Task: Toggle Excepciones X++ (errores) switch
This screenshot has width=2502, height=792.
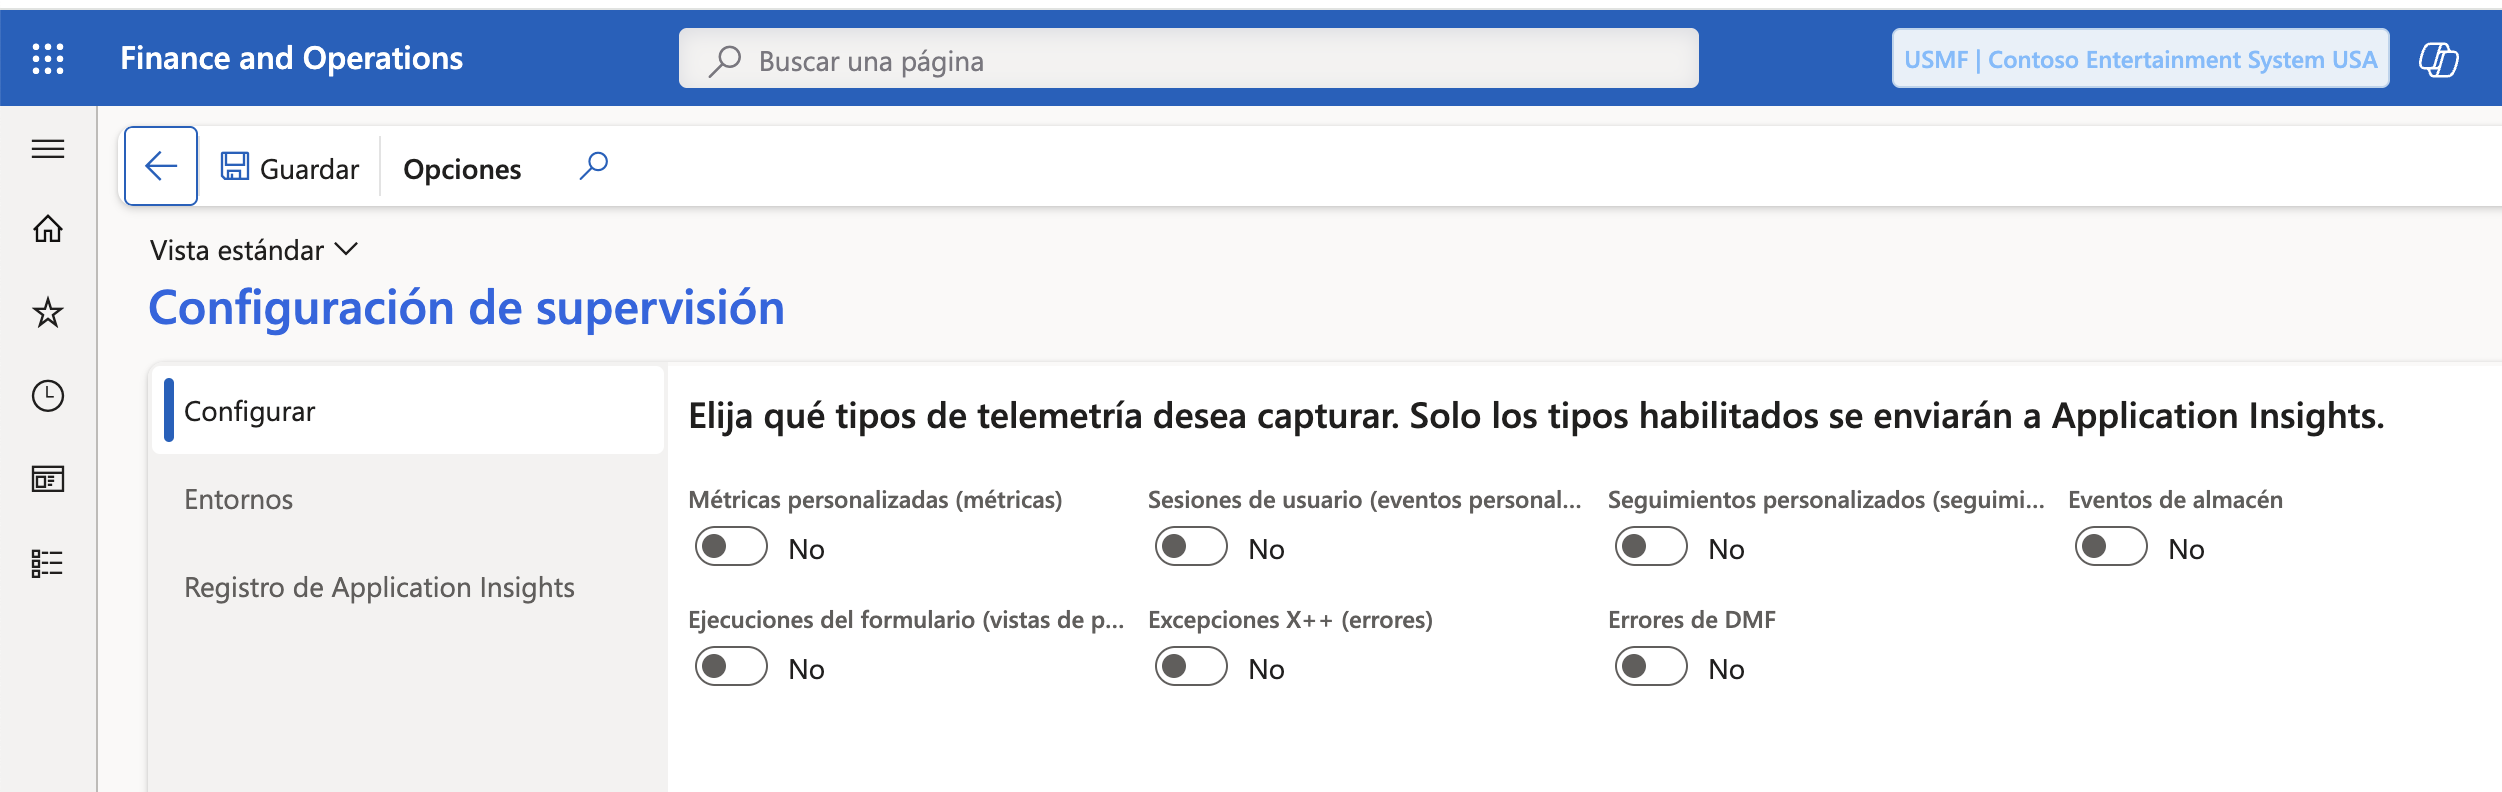Action: tap(1191, 667)
